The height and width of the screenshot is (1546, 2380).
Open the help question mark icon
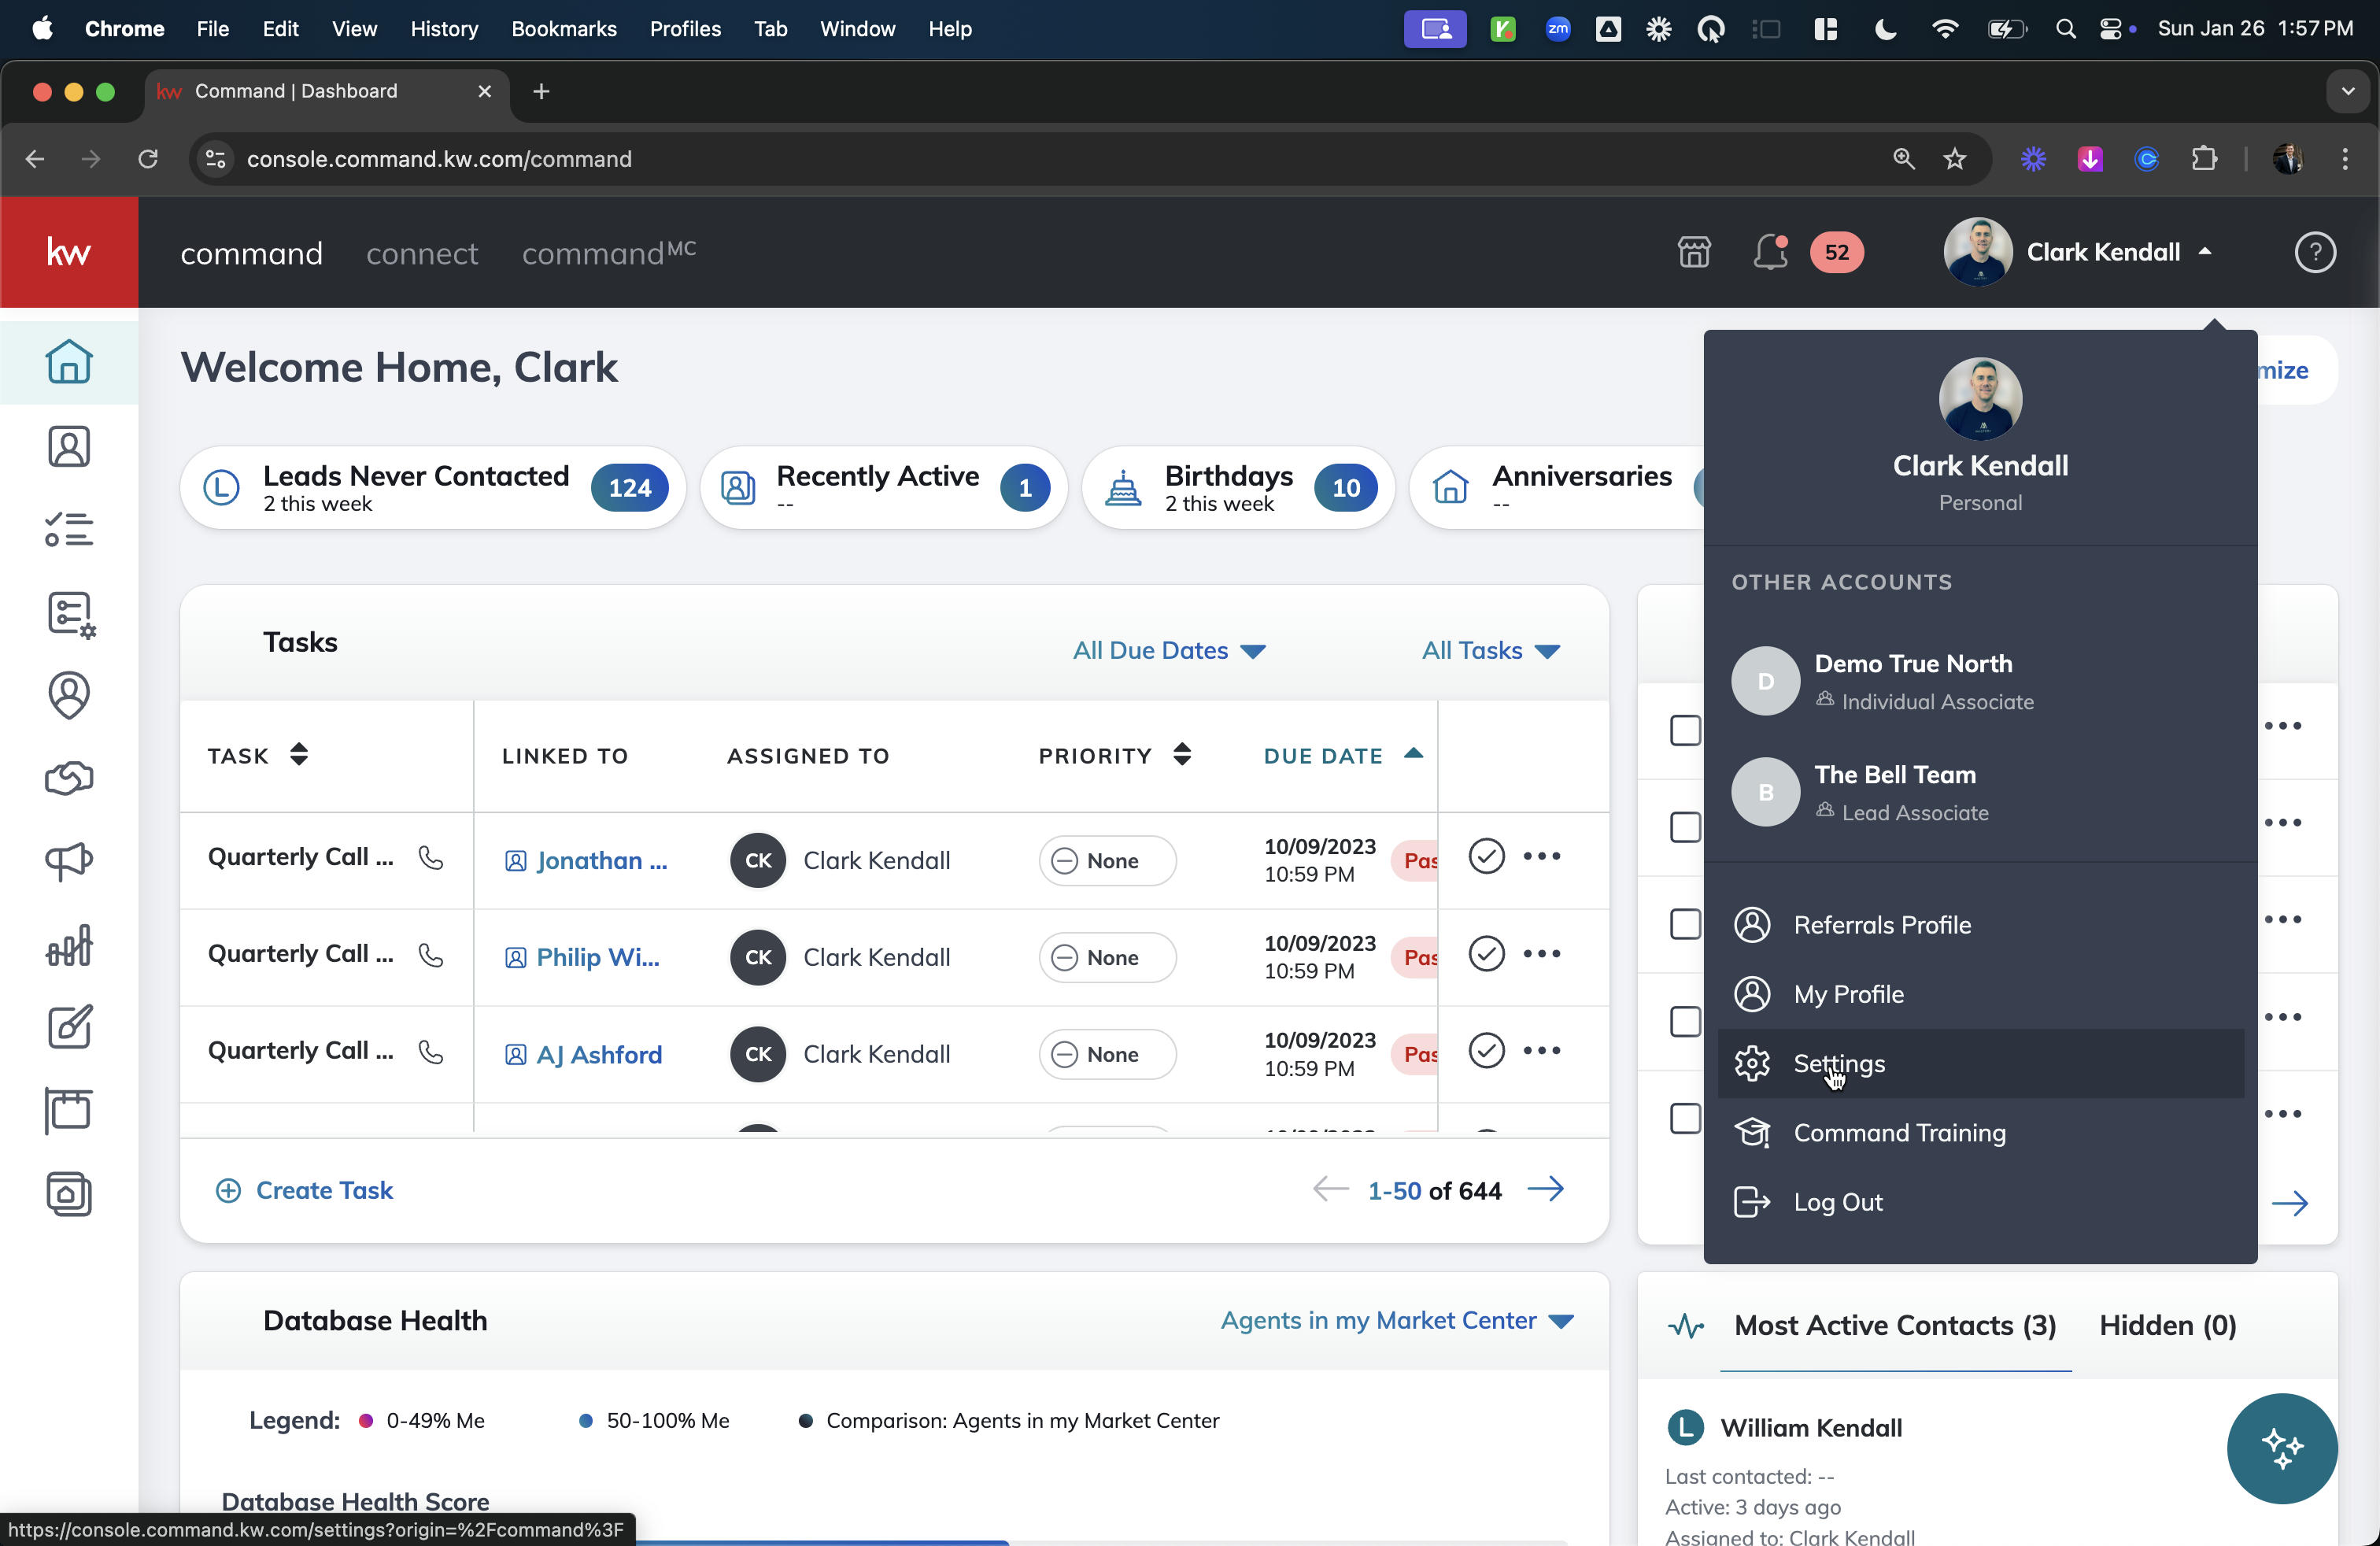[x=2315, y=252]
